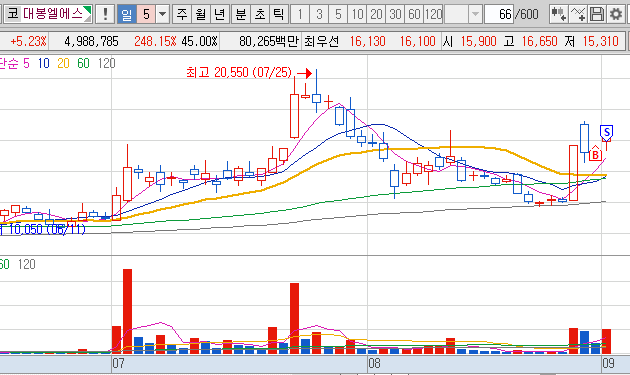Click the 45.00% value
The image size is (630, 375).
pyautogui.click(x=199, y=41)
